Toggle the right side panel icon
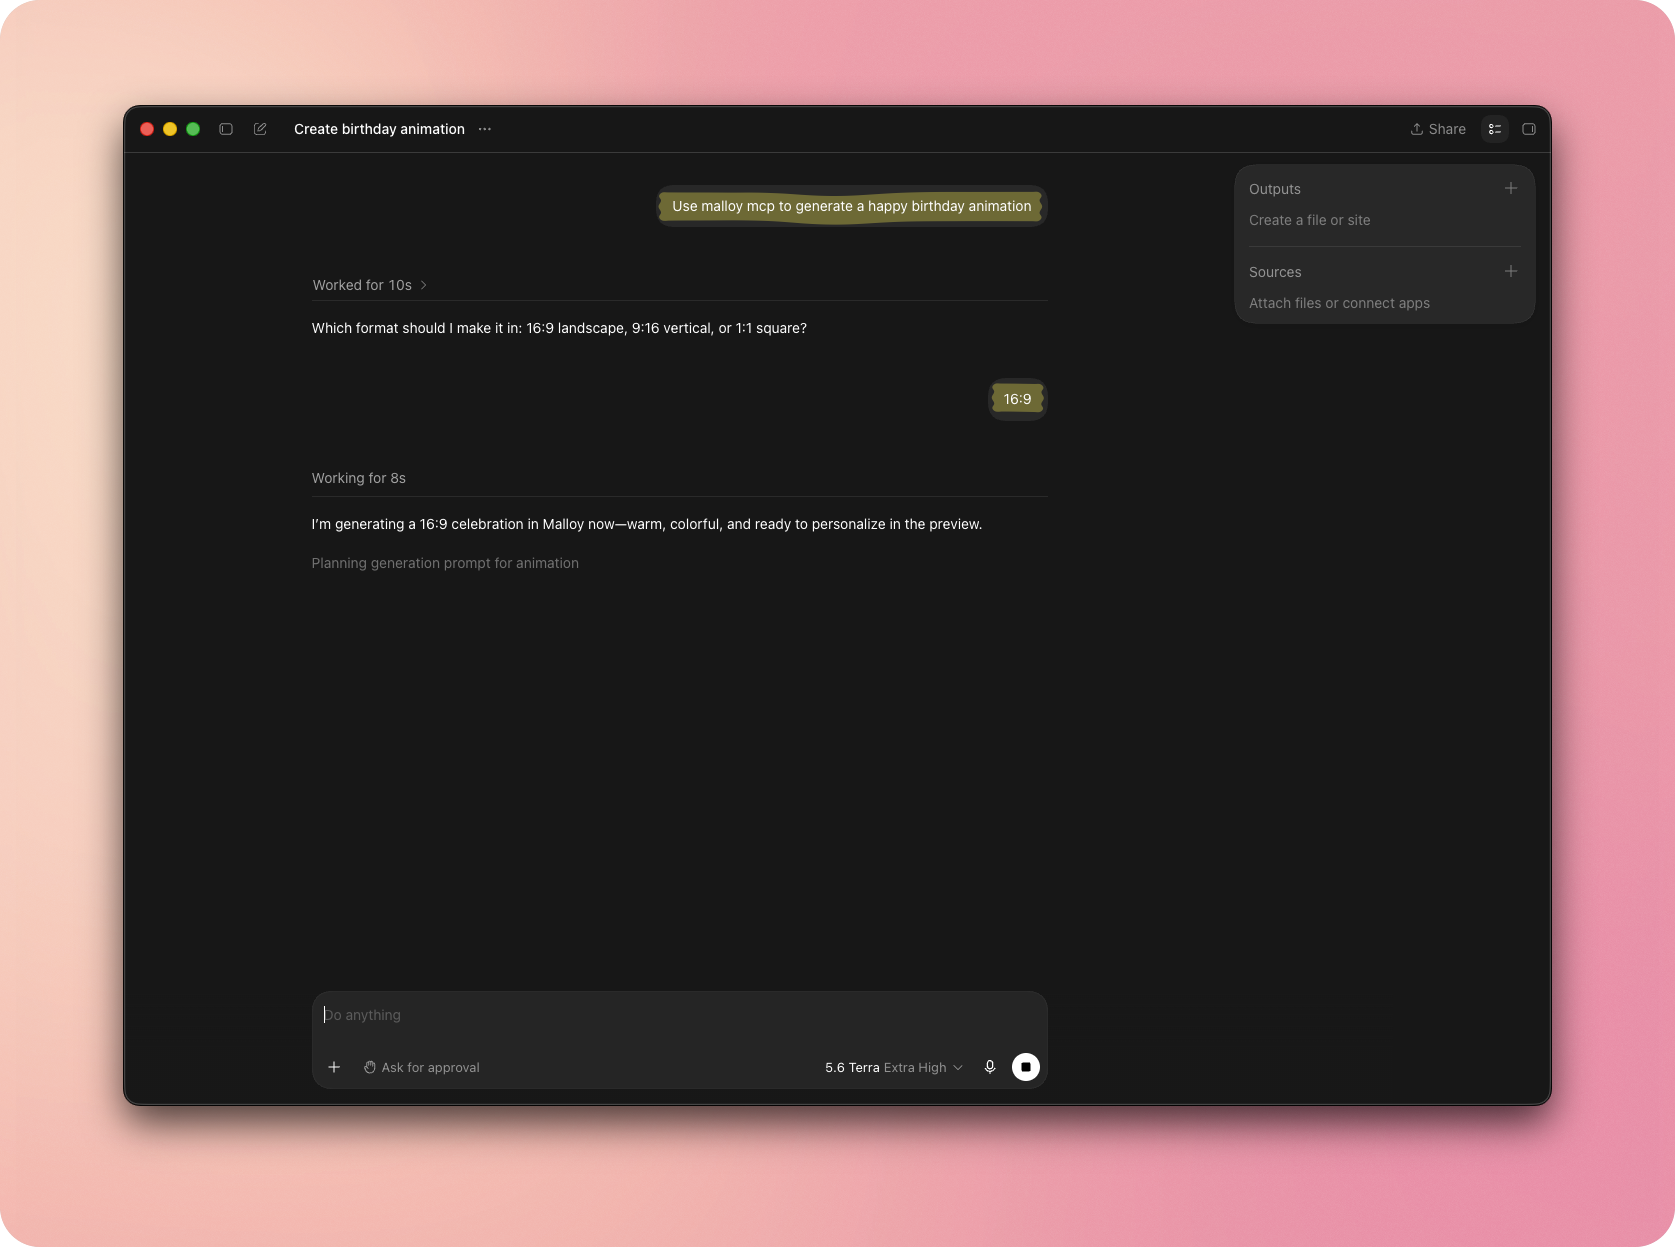Viewport: 1675px width, 1247px height. [x=1529, y=129]
